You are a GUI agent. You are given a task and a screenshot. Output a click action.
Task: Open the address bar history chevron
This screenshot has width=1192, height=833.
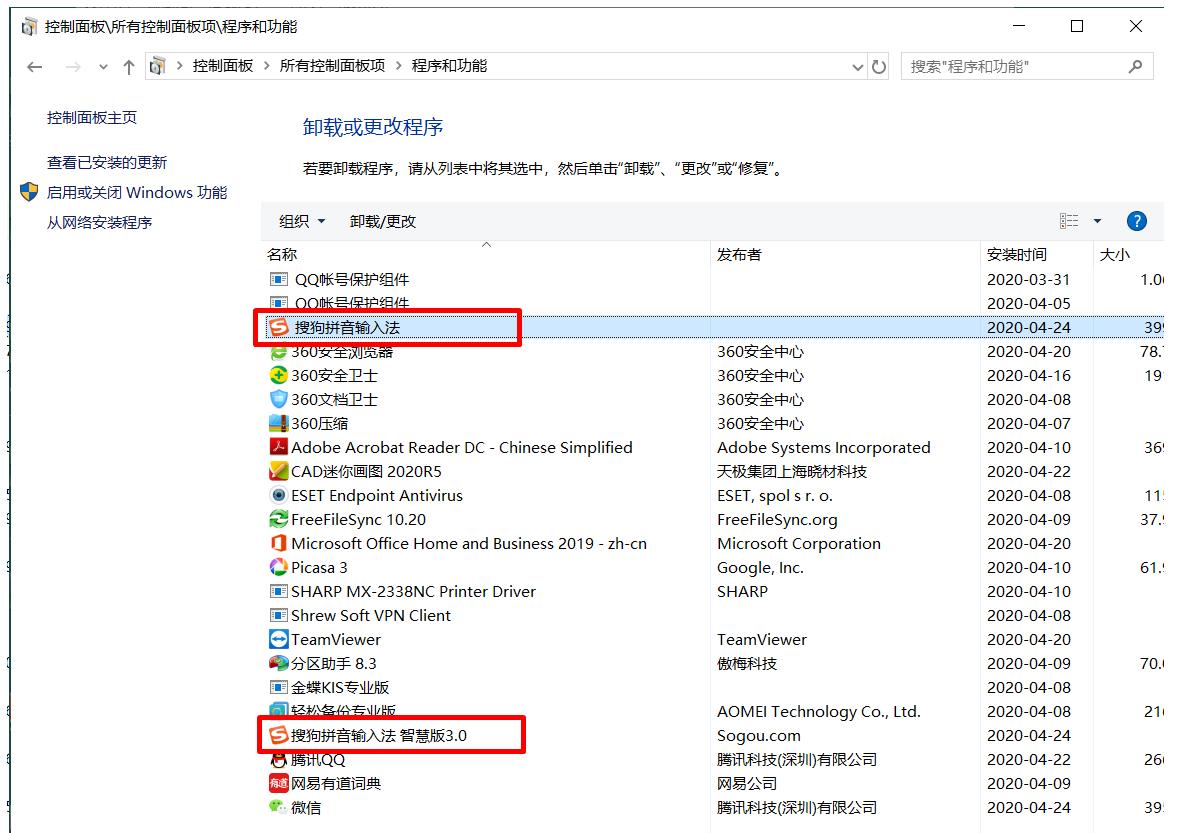point(857,66)
